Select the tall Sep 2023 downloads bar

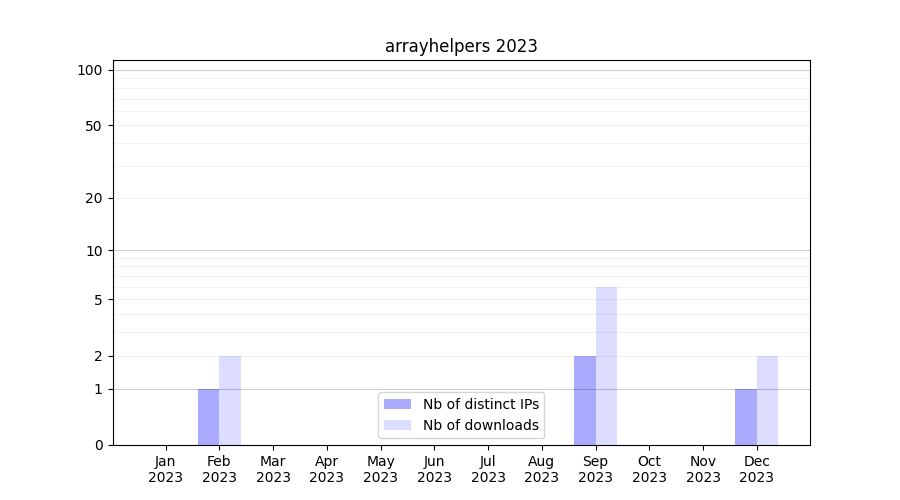pyautogui.click(x=606, y=366)
